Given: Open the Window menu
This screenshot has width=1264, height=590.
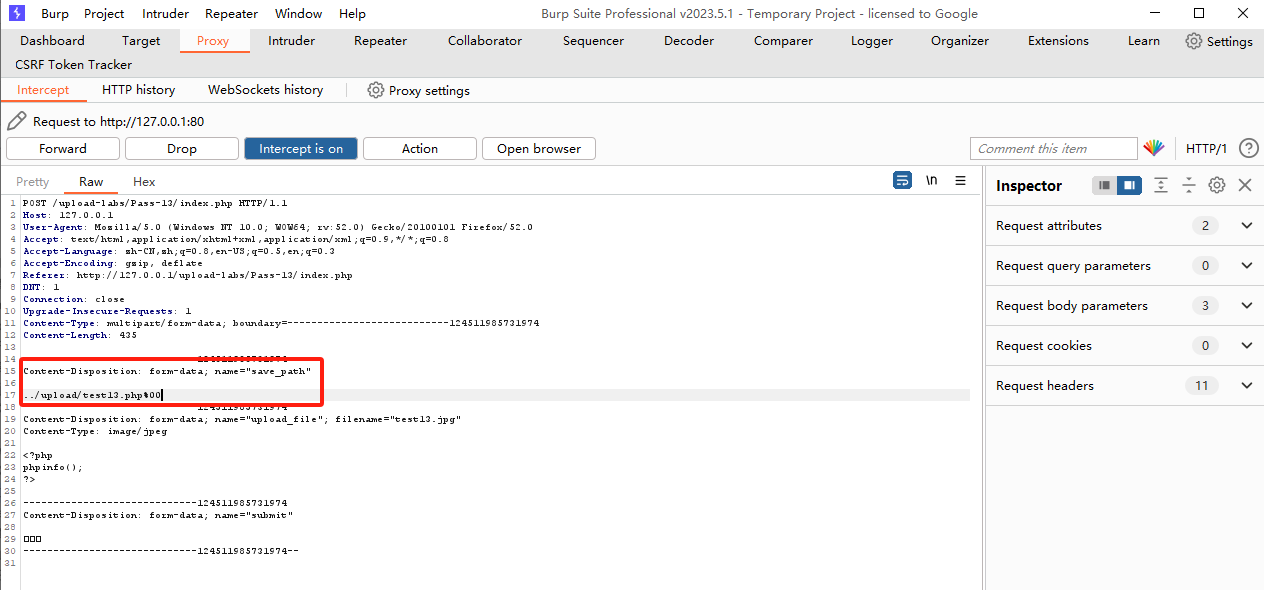Looking at the screenshot, I should [x=298, y=14].
